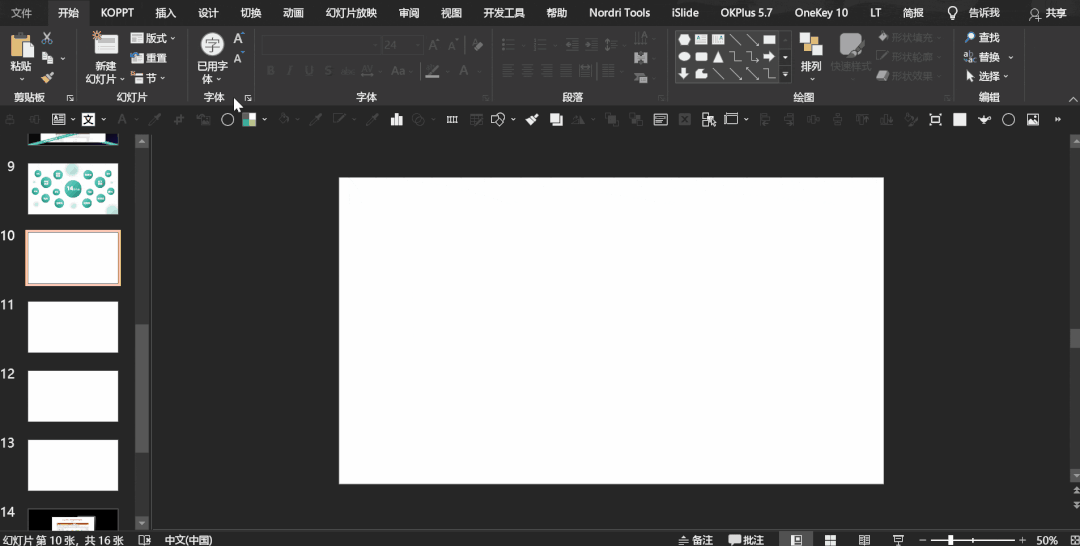The width and height of the screenshot is (1080, 546).
Task: Select the hexagon shape in gallery
Action: (x=684, y=39)
